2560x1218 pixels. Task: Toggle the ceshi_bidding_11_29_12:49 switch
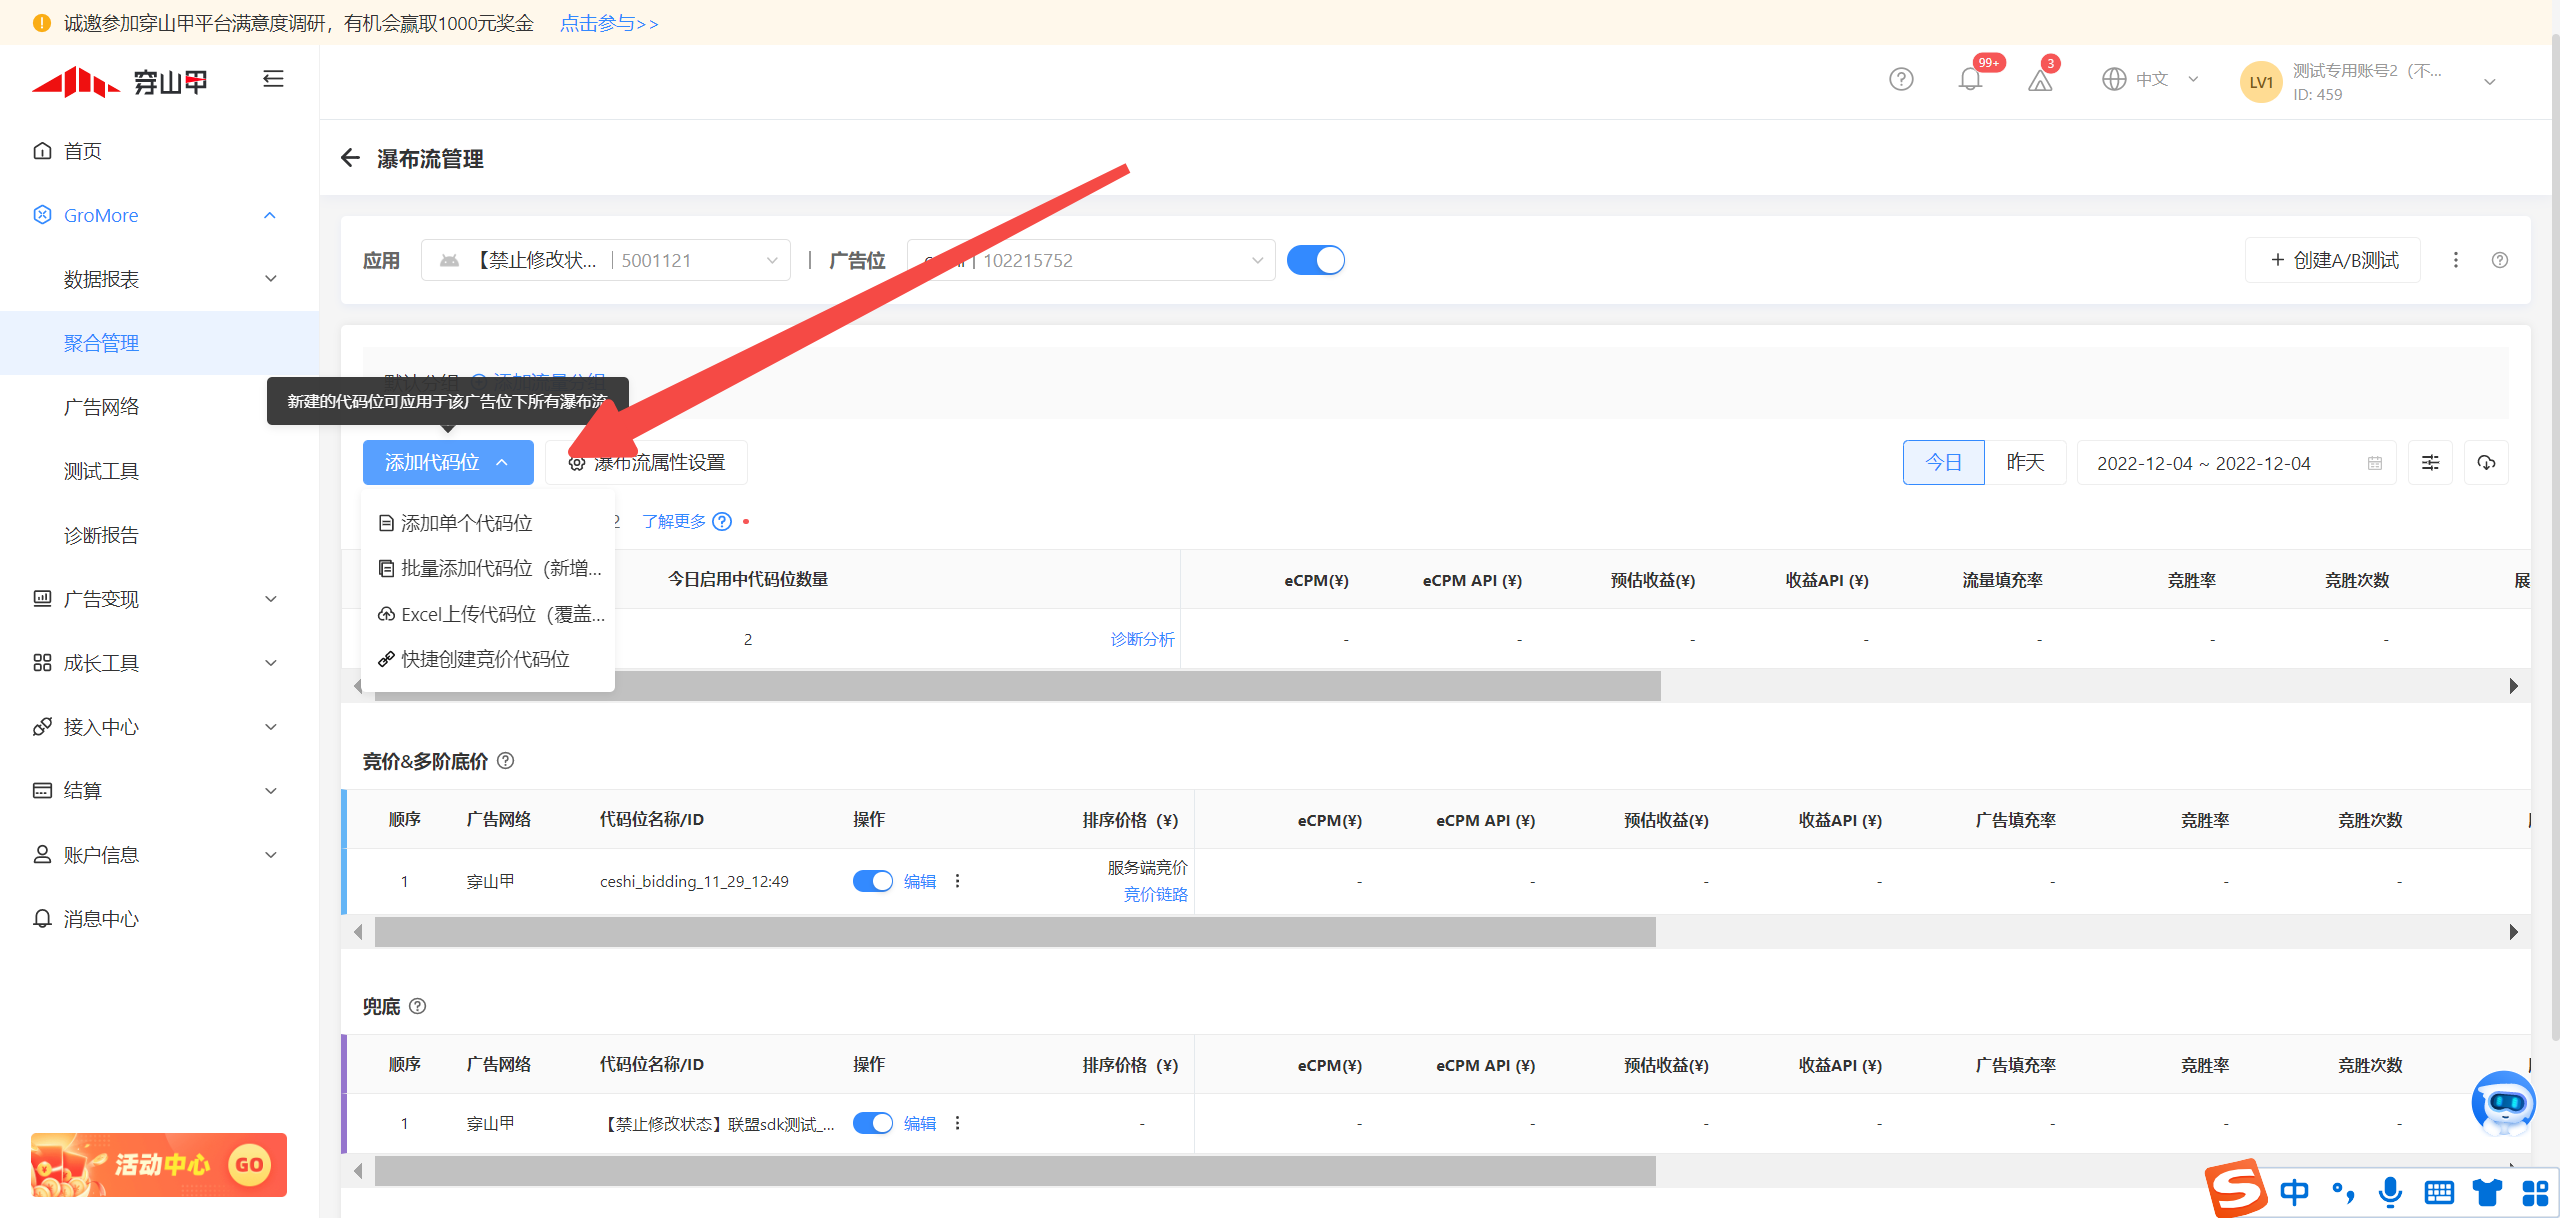click(x=872, y=881)
